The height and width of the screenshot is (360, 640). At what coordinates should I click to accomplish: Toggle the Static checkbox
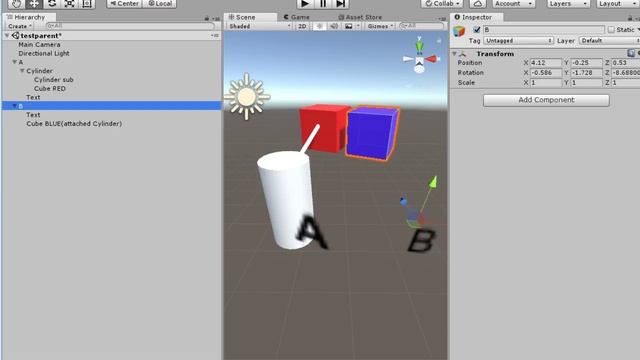coord(611,30)
